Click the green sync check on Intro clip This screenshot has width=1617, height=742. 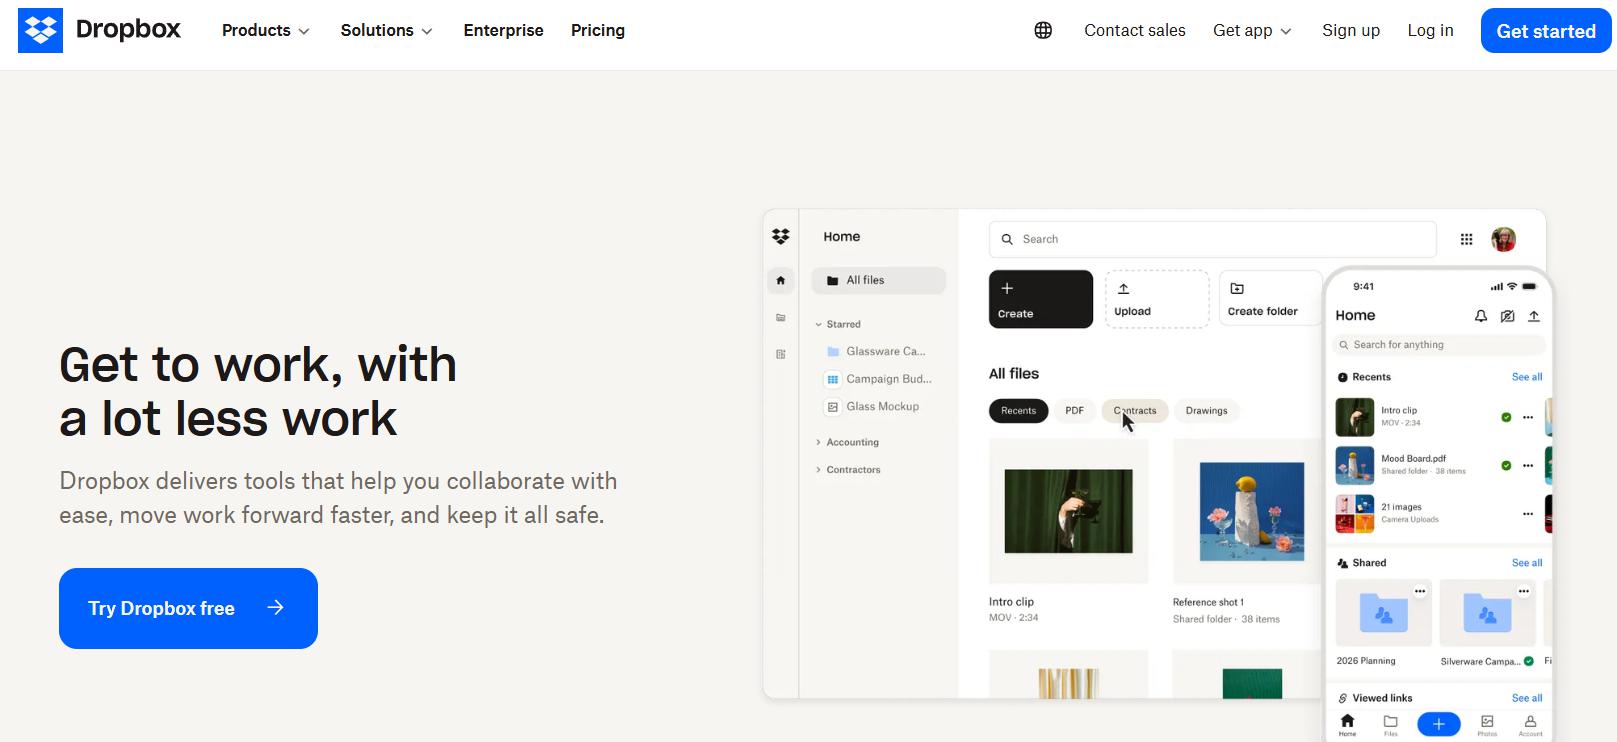[1506, 417]
